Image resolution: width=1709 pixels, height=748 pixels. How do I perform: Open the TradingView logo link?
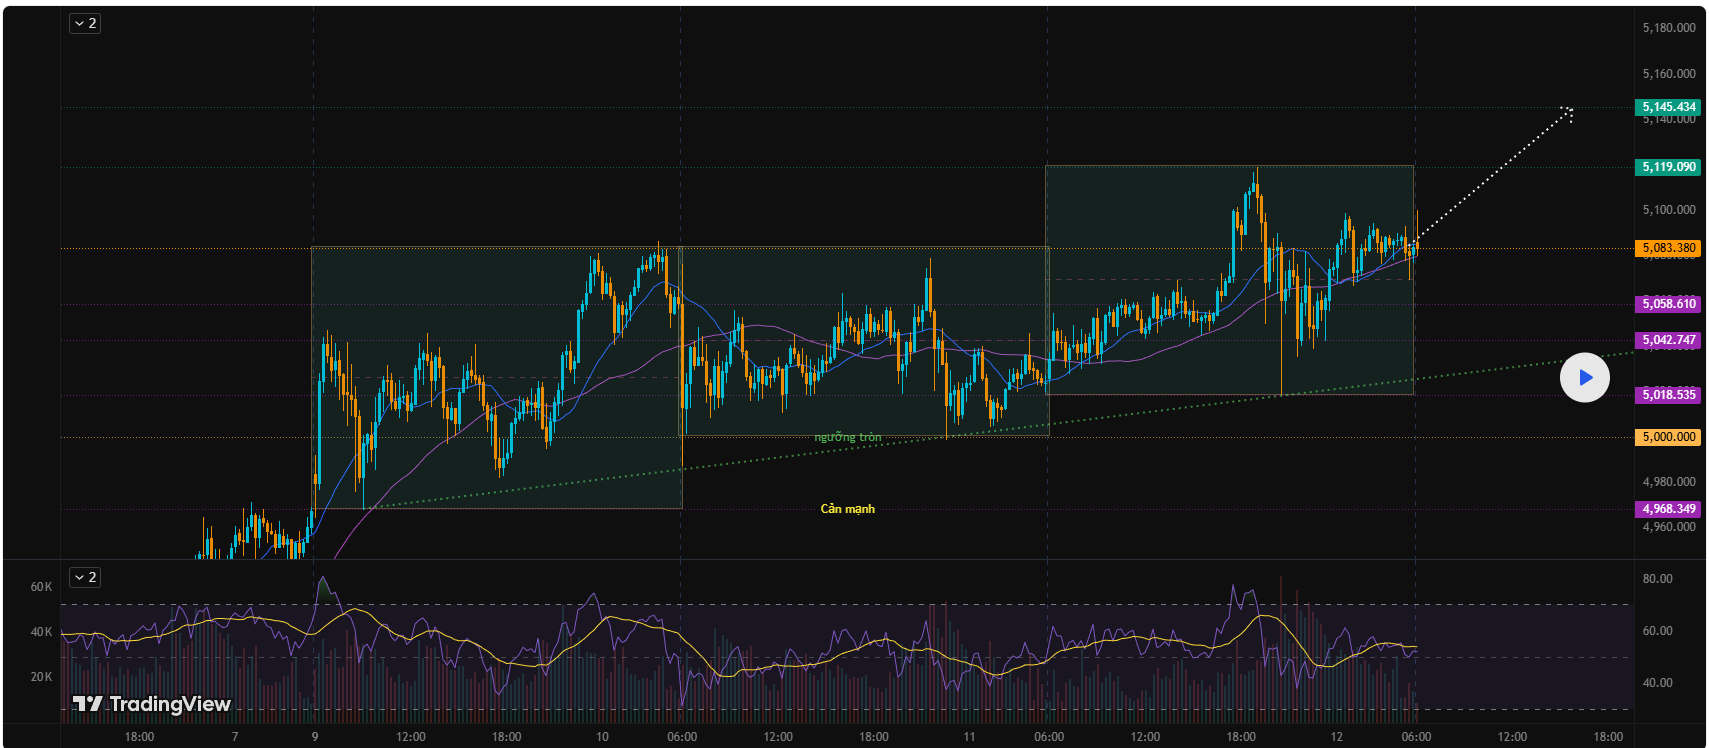152,704
